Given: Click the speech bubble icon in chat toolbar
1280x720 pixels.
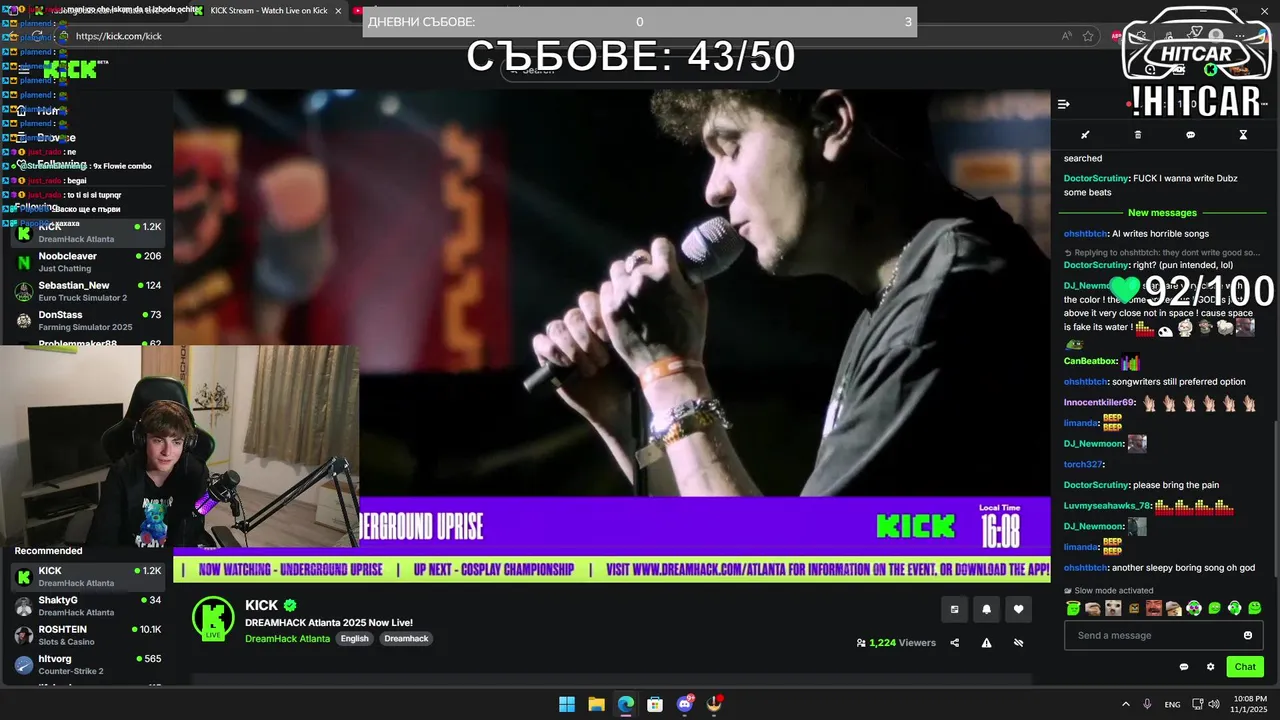Looking at the screenshot, I should 1190,135.
